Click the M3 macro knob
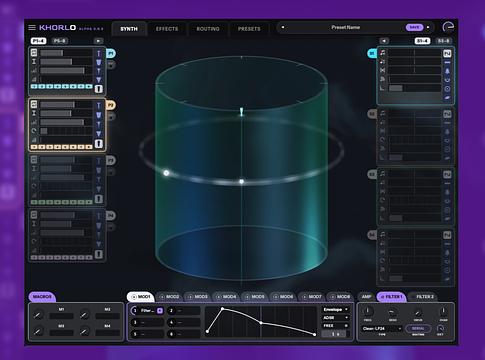485x360 pixels. tap(38, 331)
